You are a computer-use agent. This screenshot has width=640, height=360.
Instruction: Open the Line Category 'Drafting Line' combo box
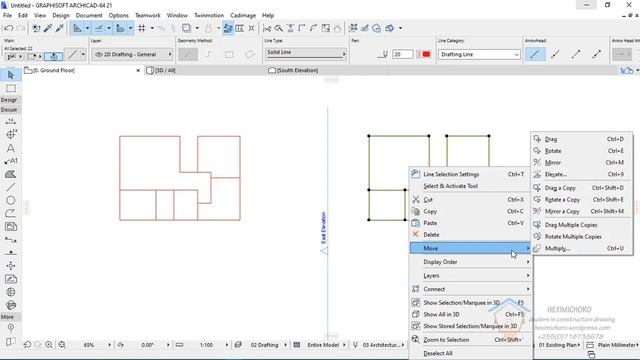[479, 54]
